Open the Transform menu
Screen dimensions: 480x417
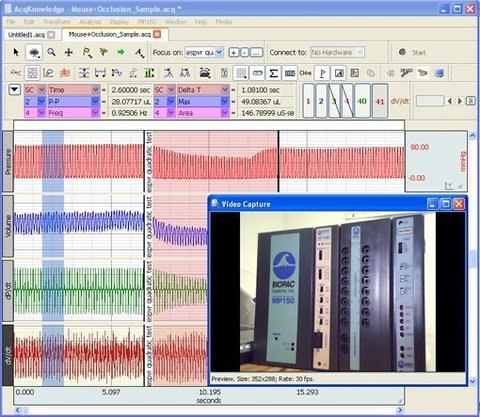click(x=57, y=22)
